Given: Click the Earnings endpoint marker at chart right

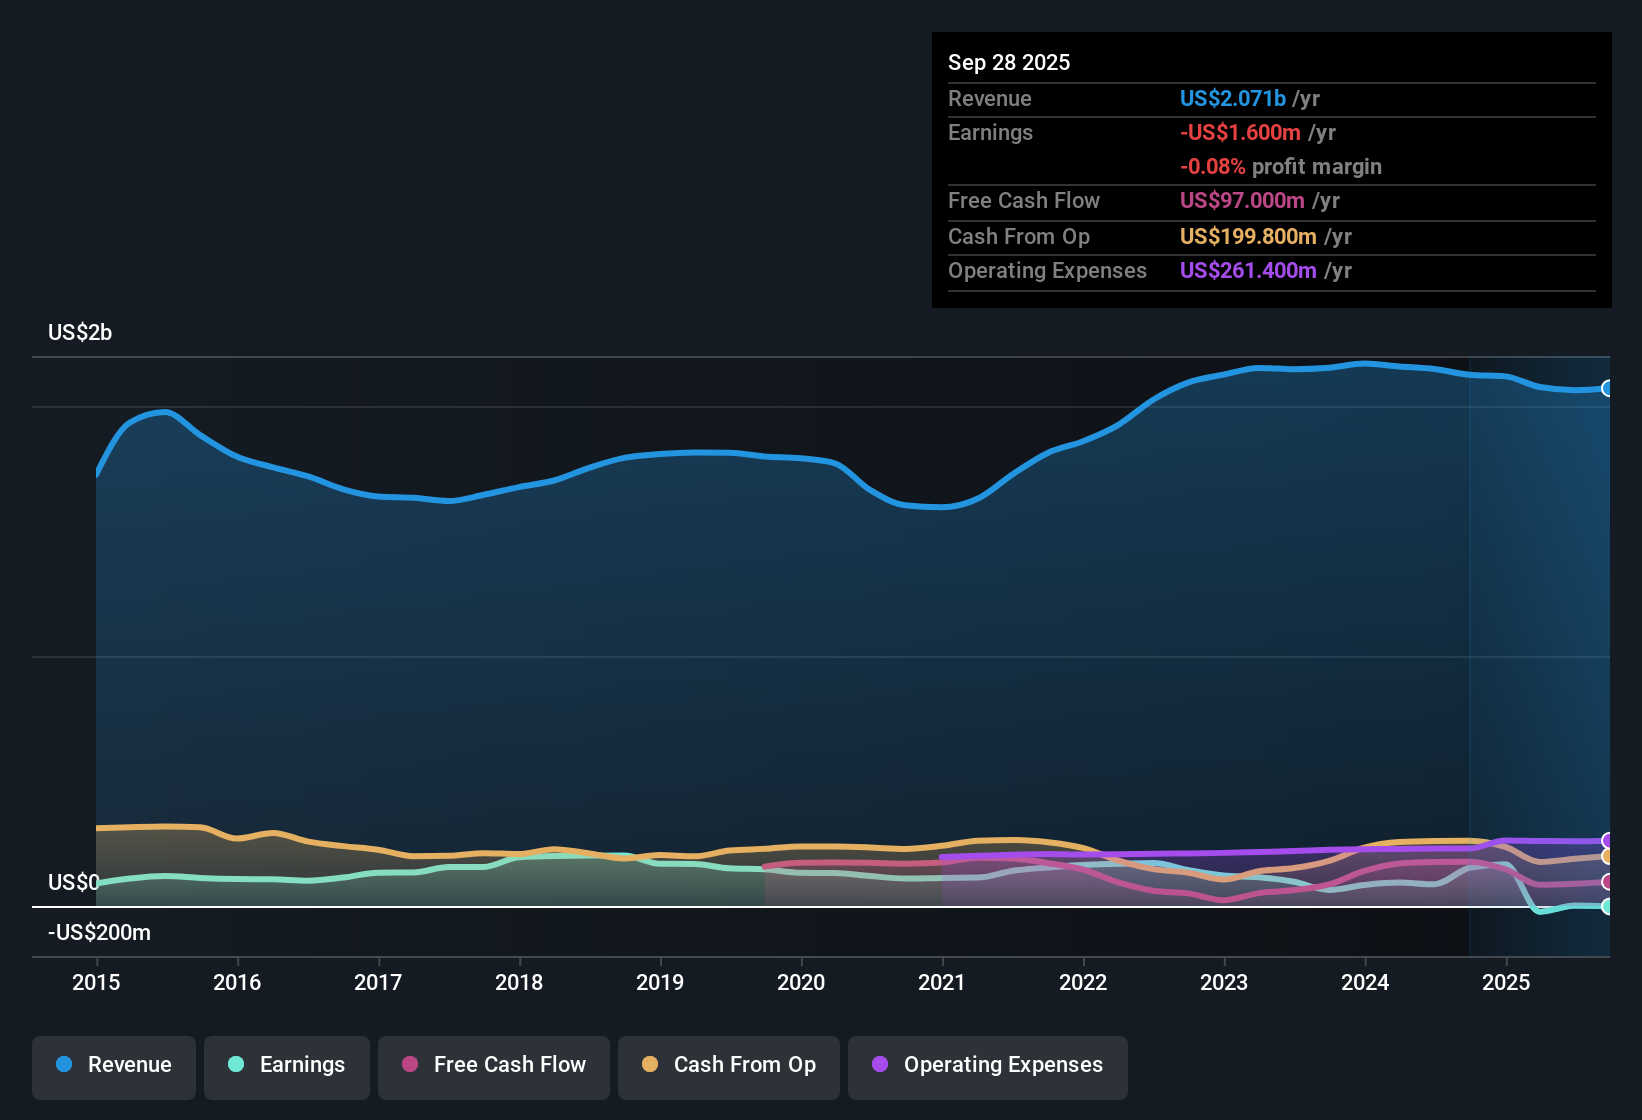Looking at the screenshot, I should (x=1608, y=908).
